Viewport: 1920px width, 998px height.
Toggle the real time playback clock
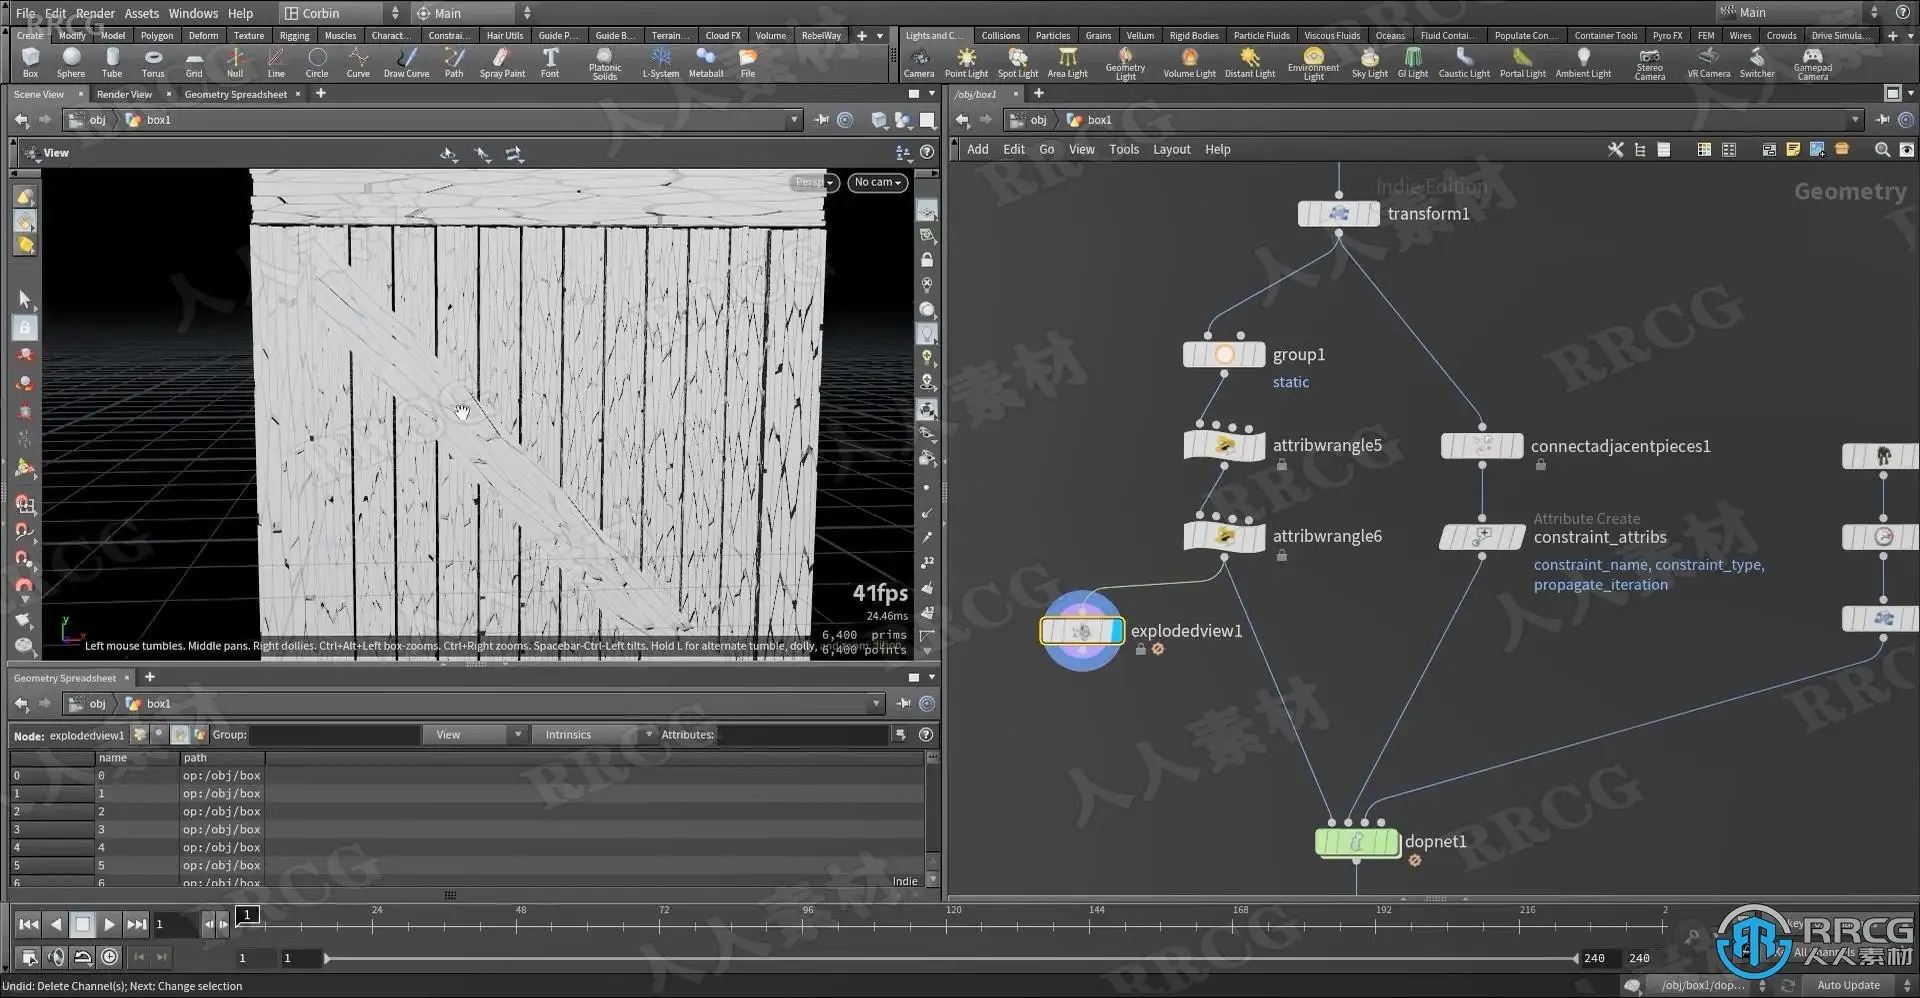(x=109, y=957)
